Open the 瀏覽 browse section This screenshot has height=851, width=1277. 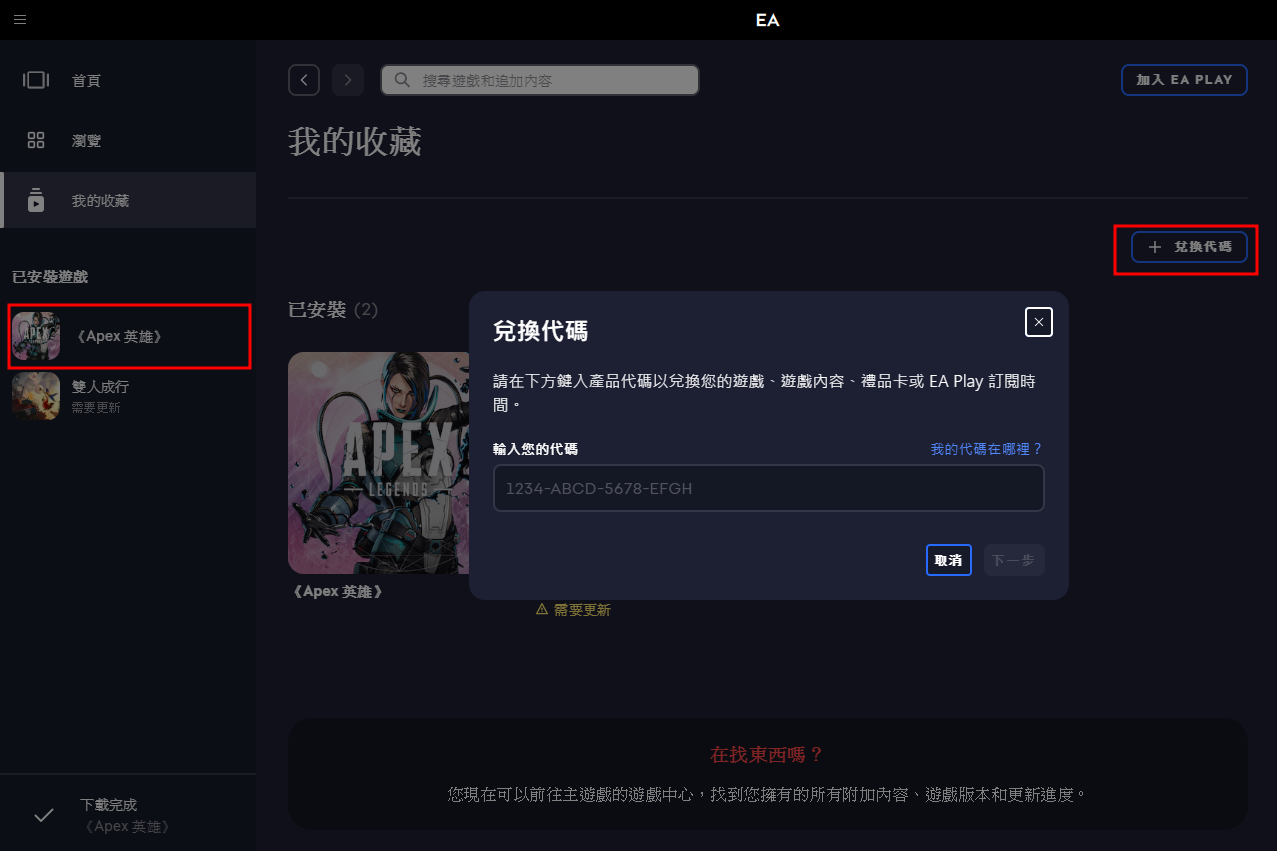(x=128, y=140)
